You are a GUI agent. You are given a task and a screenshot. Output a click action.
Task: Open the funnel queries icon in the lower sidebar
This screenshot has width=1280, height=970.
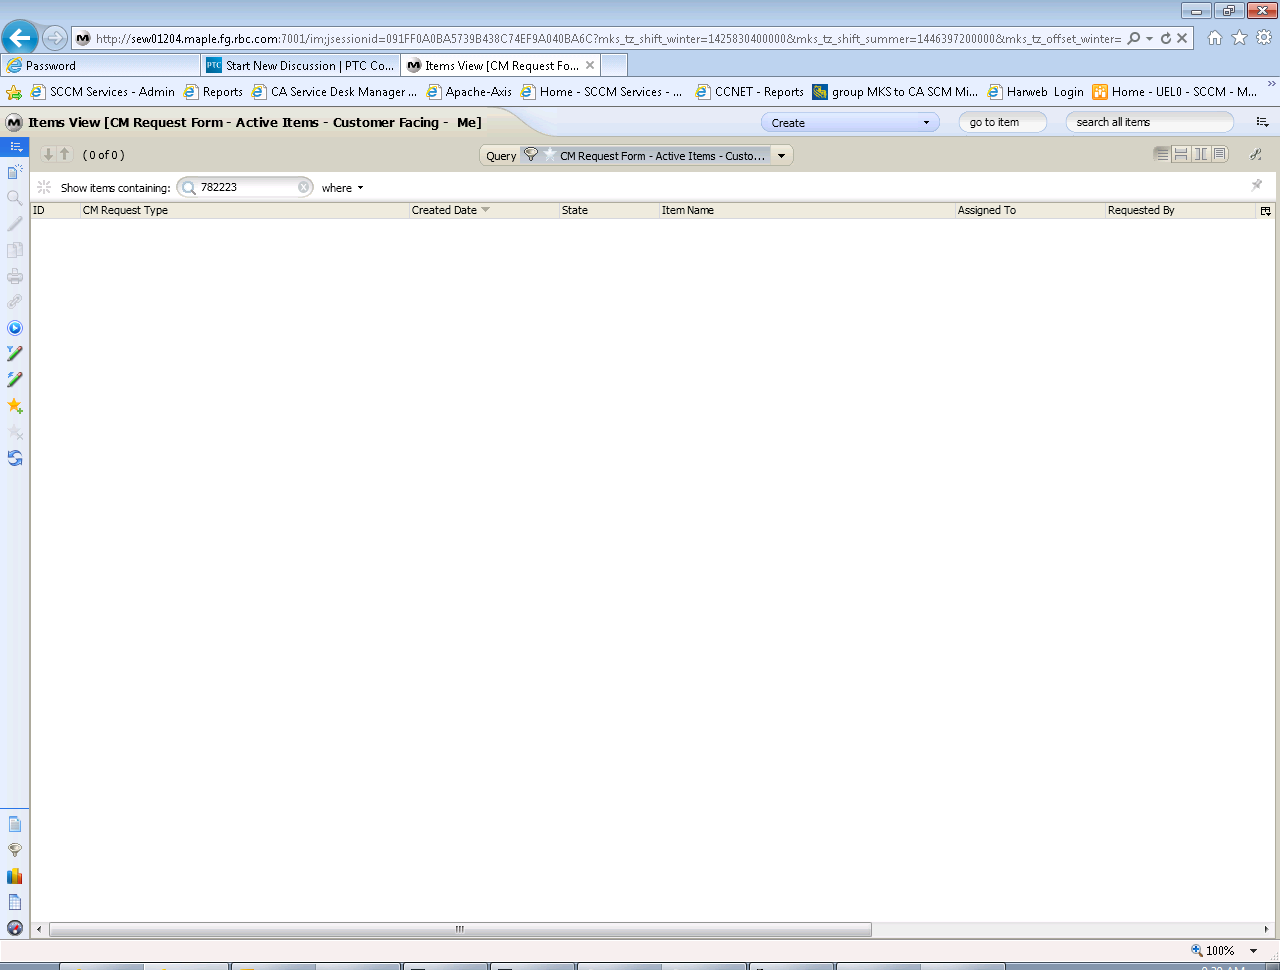click(x=15, y=850)
